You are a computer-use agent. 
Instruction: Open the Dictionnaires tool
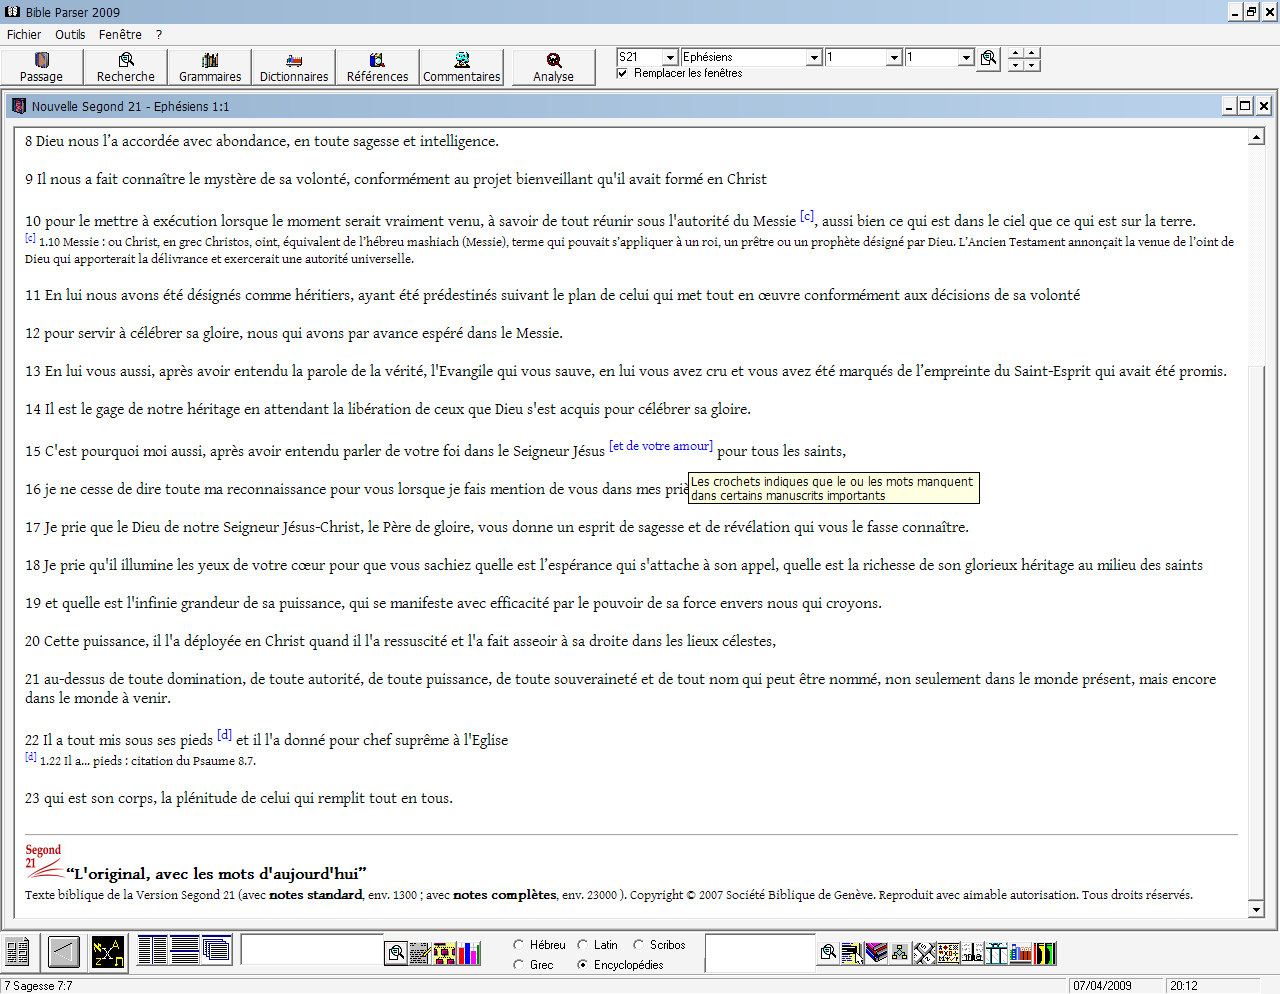(294, 67)
